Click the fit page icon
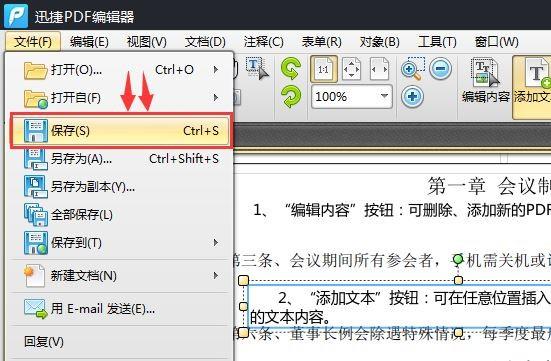 click(352, 69)
